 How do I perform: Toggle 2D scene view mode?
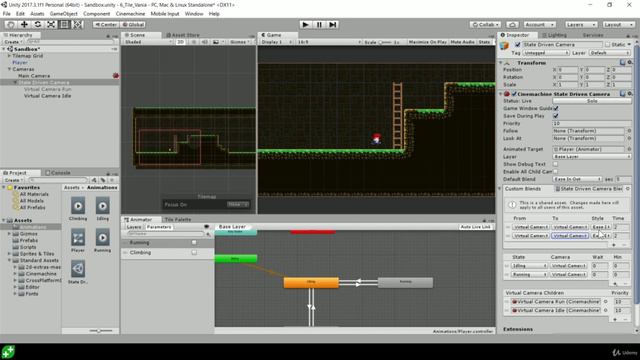point(181,42)
